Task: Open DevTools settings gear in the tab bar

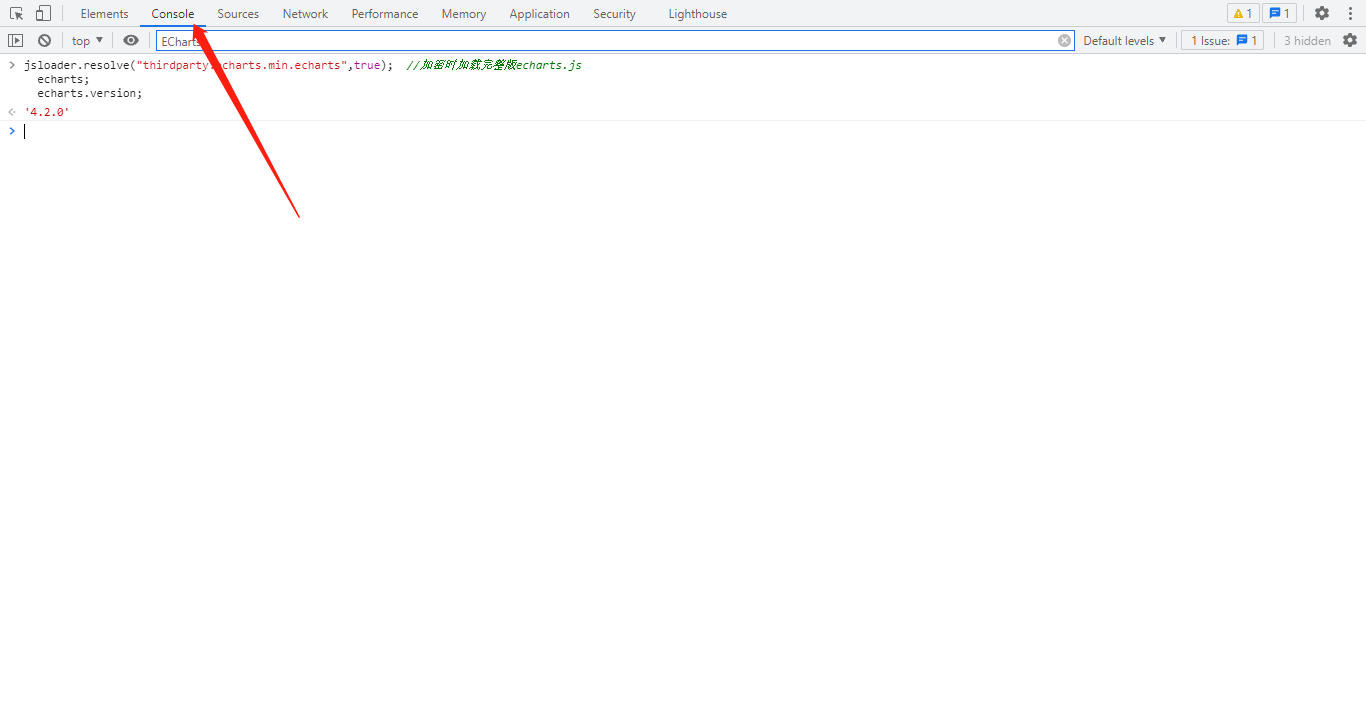Action: 1322,13
